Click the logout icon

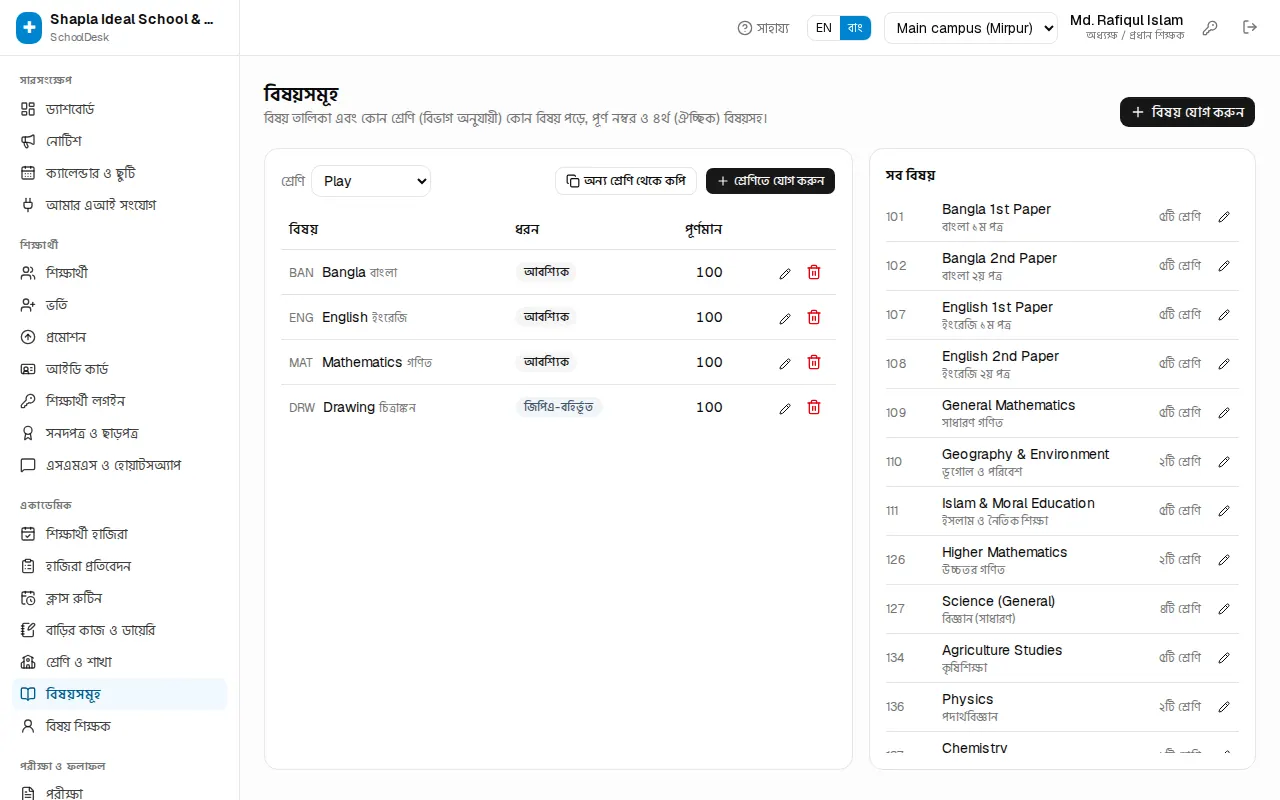(1250, 28)
